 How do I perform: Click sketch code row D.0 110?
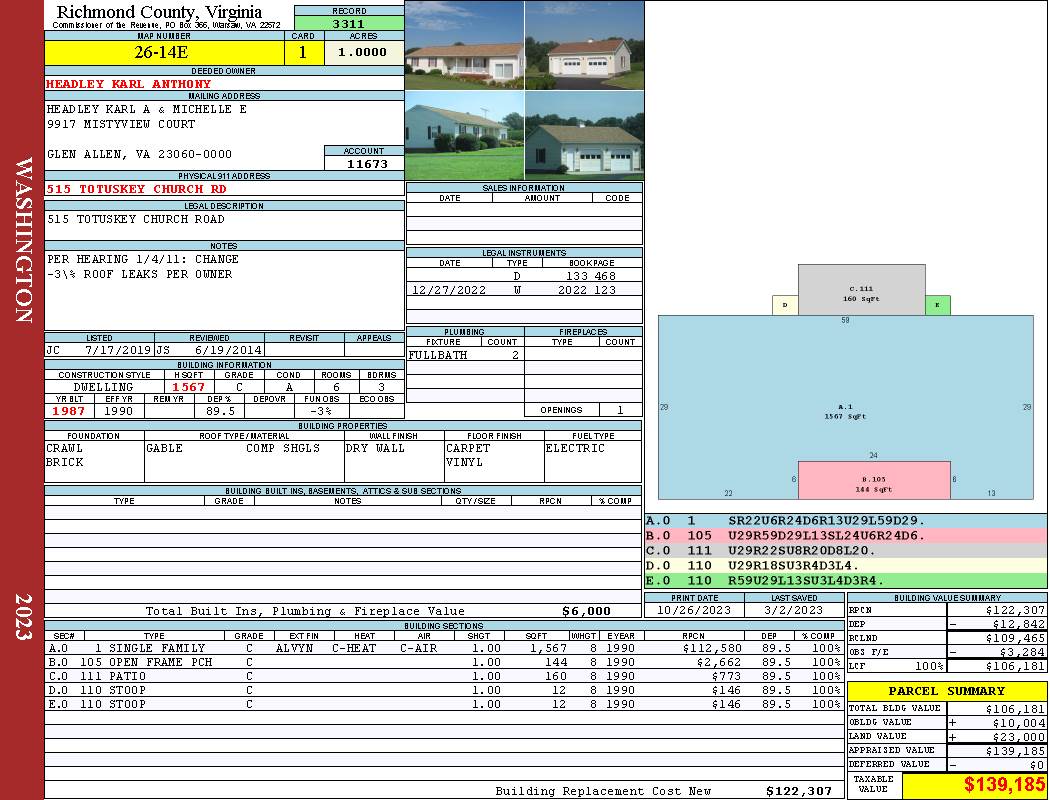point(846,566)
